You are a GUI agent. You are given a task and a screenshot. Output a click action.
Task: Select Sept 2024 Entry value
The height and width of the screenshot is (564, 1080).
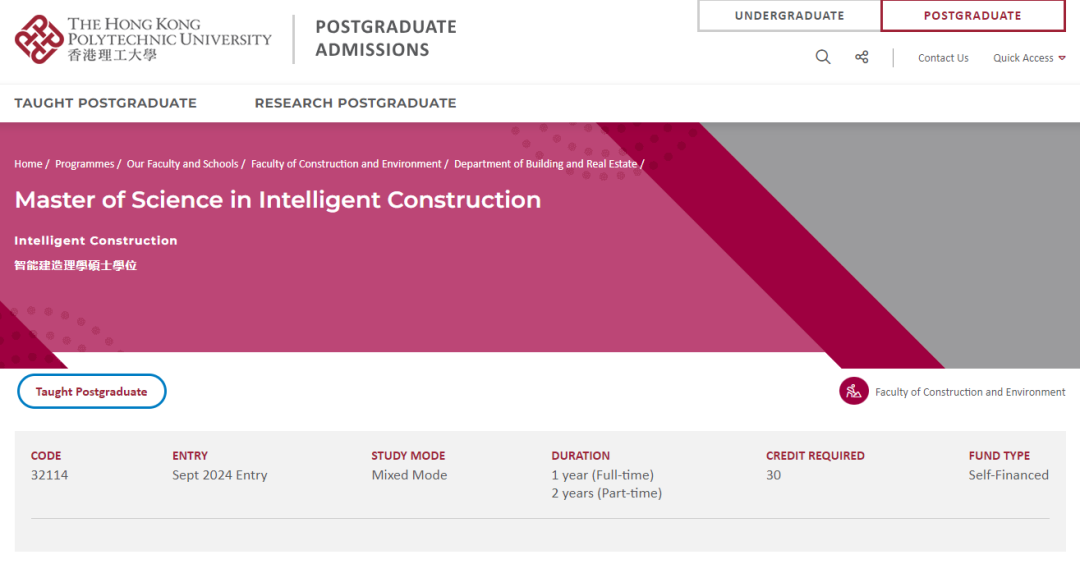coord(220,475)
